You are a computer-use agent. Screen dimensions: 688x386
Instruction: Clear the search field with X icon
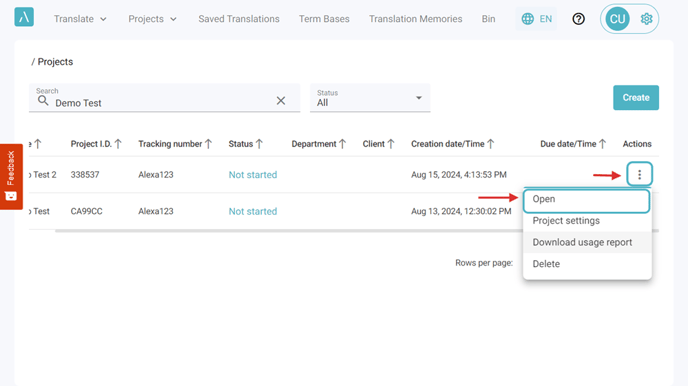[x=281, y=101]
